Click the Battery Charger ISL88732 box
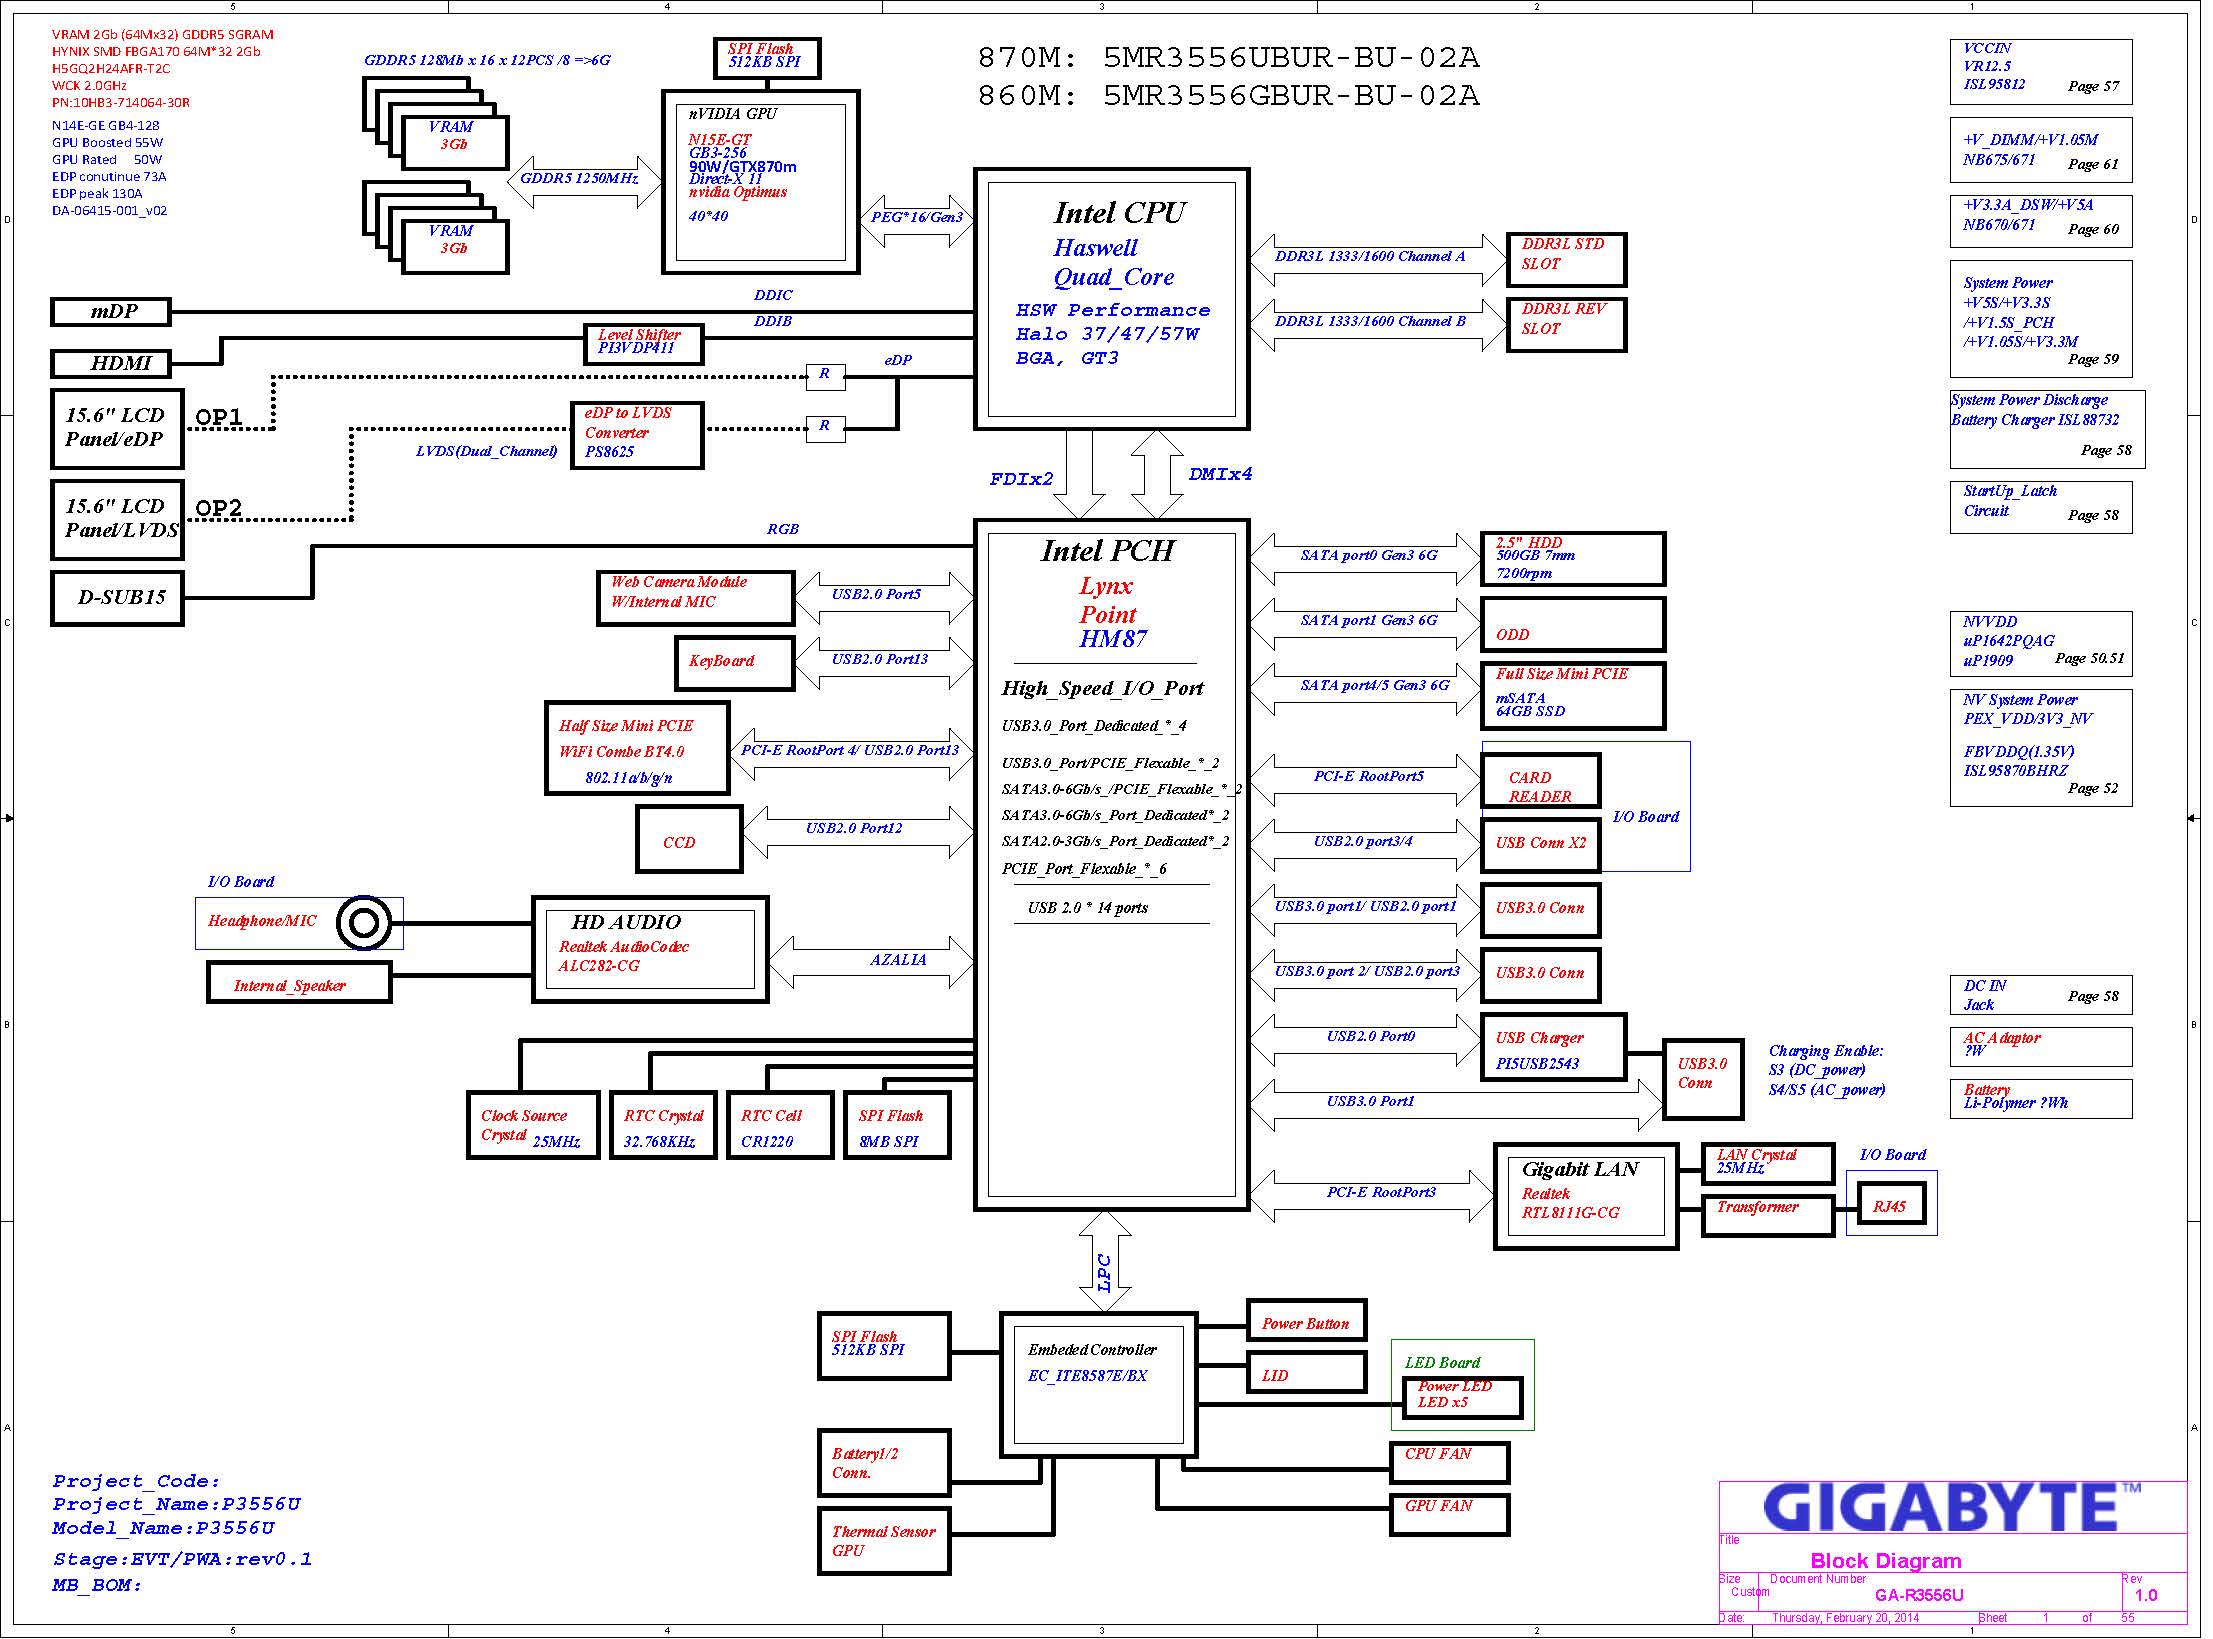 click(2047, 429)
